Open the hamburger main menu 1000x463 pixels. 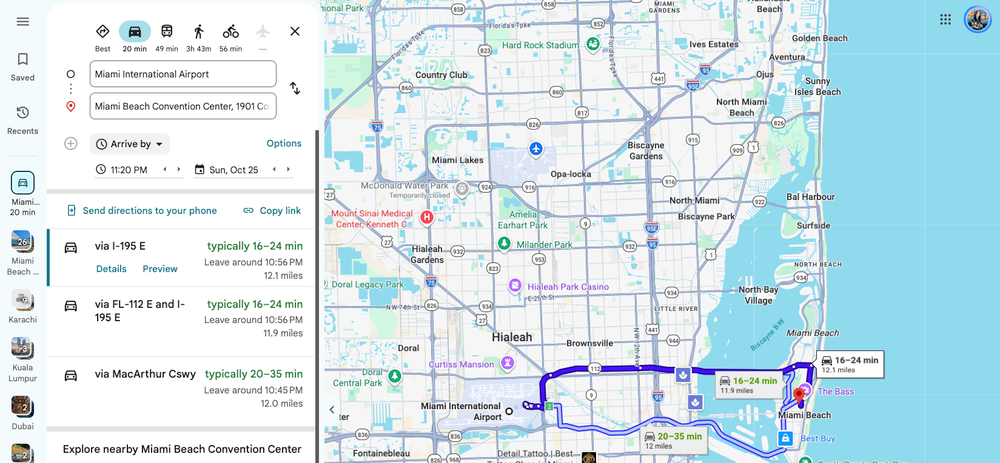pyautogui.click(x=23, y=22)
